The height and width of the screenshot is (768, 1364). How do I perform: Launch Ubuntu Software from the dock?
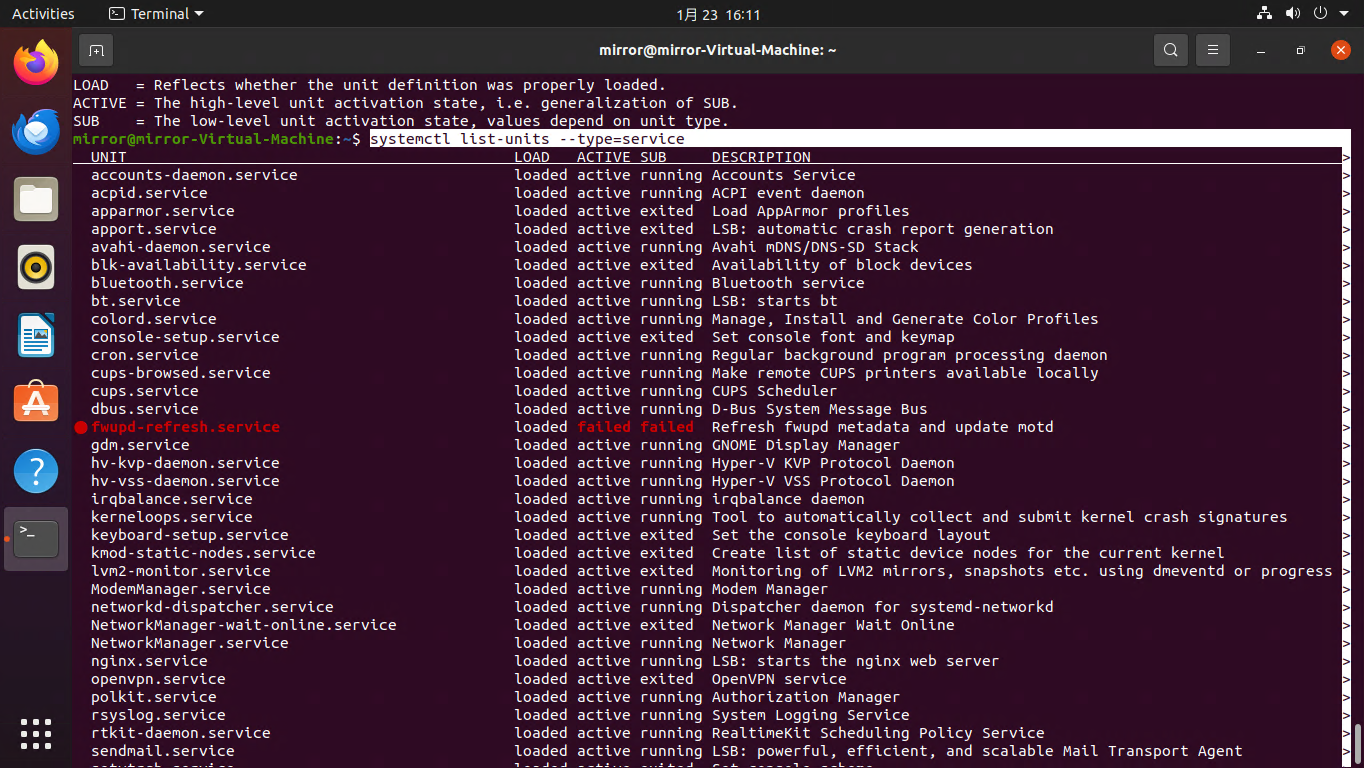pyautogui.click(x=35, y=401)
